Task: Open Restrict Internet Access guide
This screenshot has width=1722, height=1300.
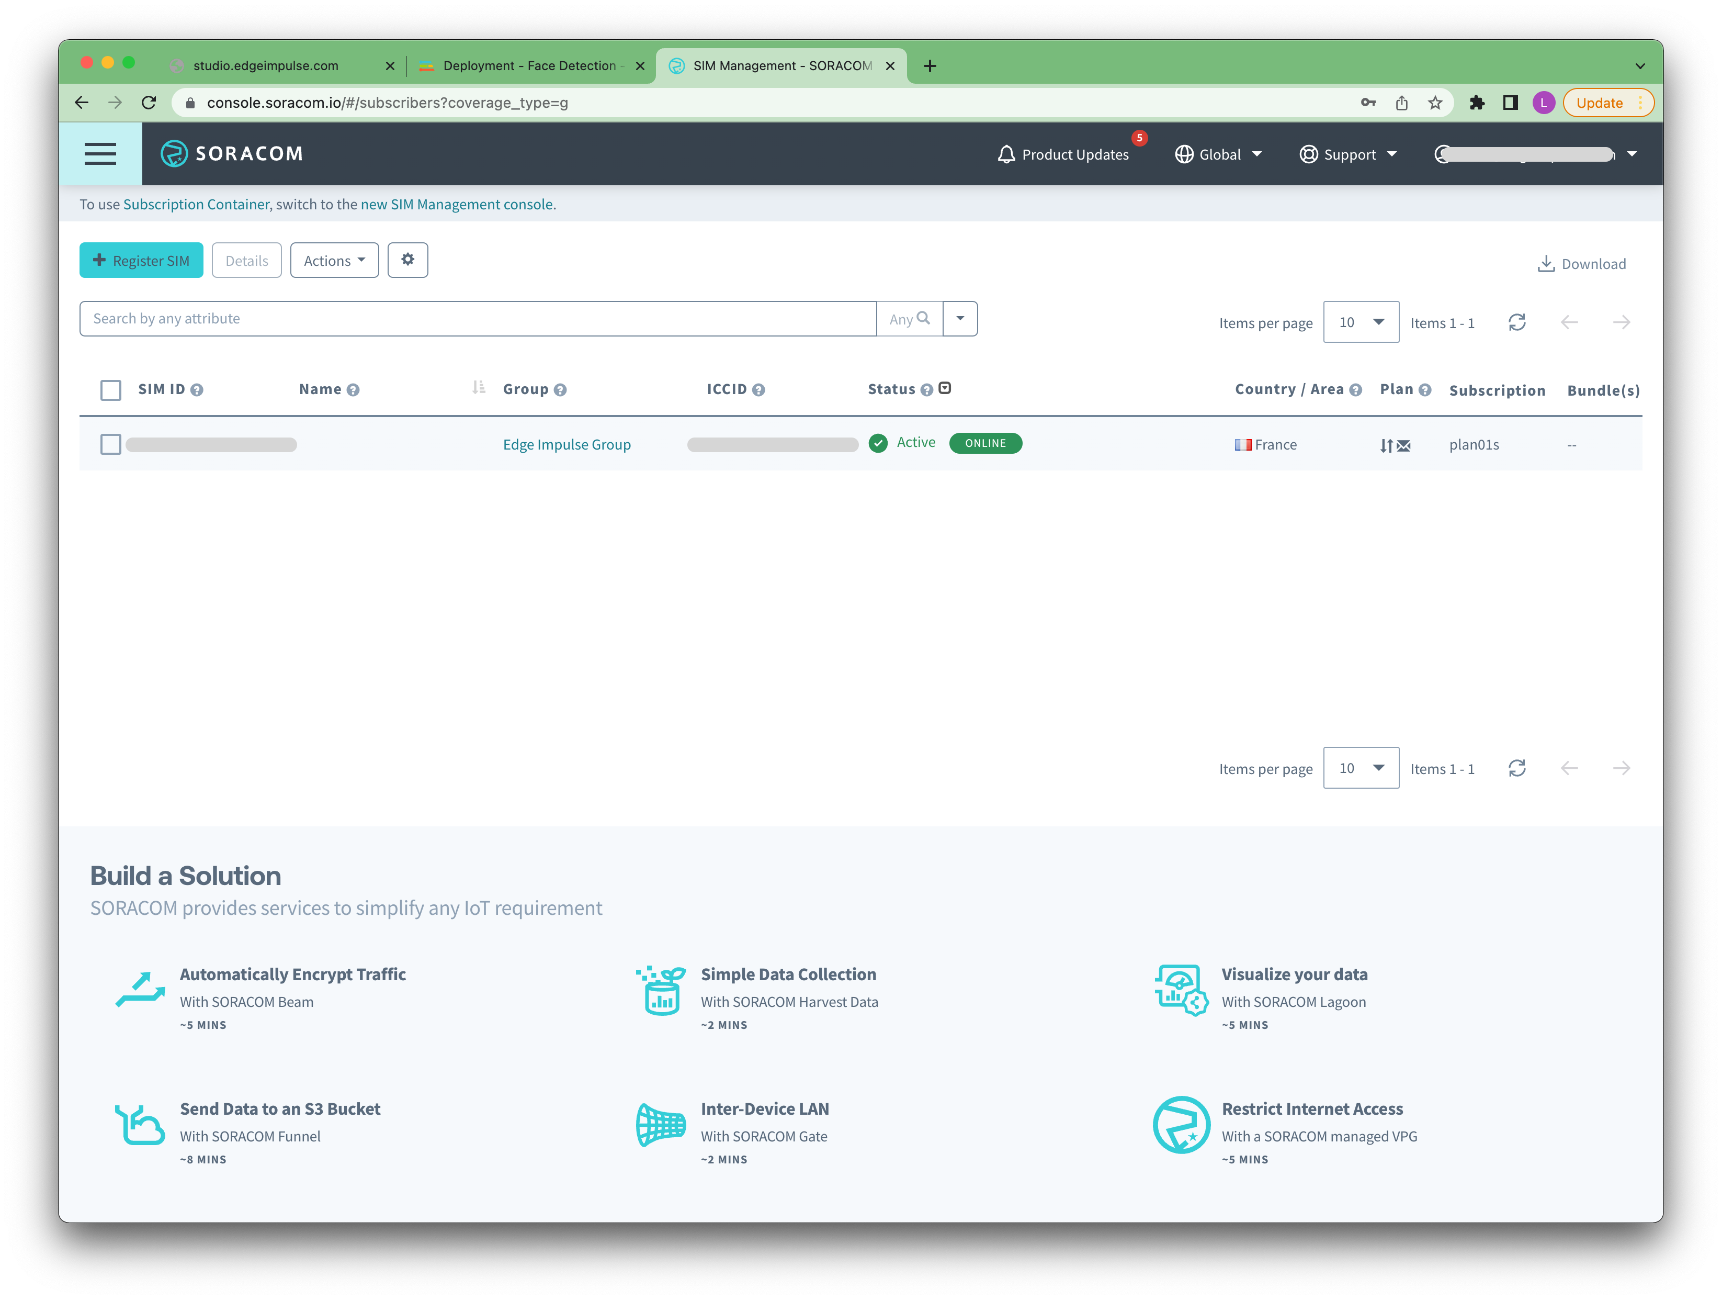Action: pyautogui.click(x=1313, y=1109)
